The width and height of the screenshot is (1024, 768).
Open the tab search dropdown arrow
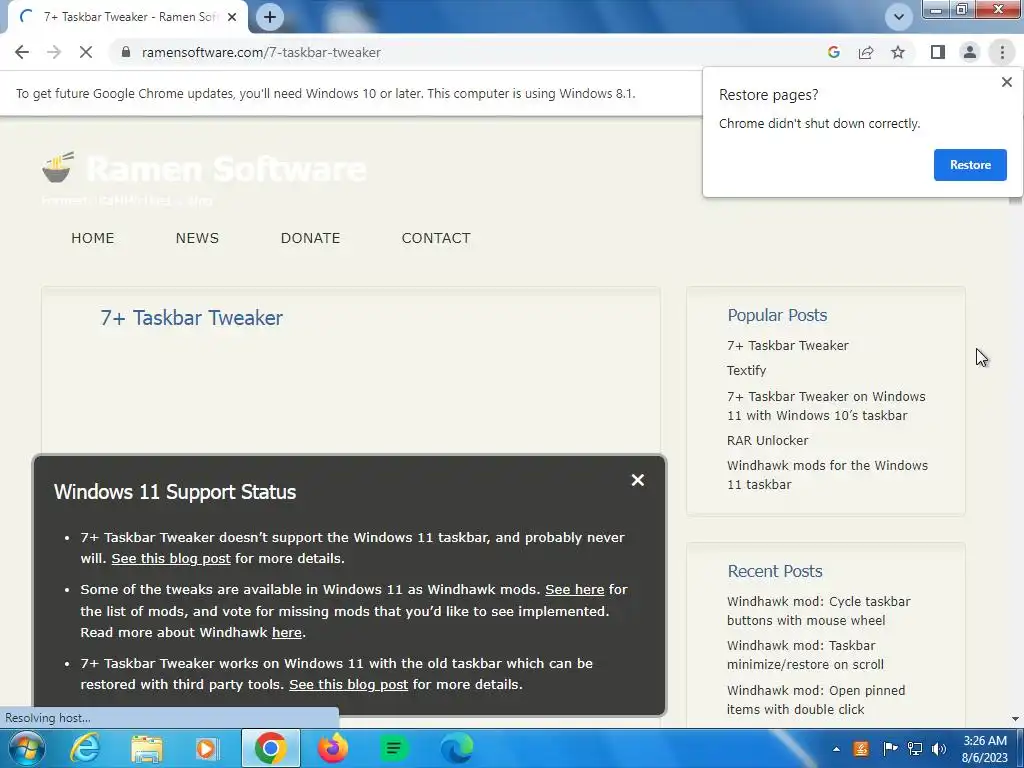tap(899, 17)
